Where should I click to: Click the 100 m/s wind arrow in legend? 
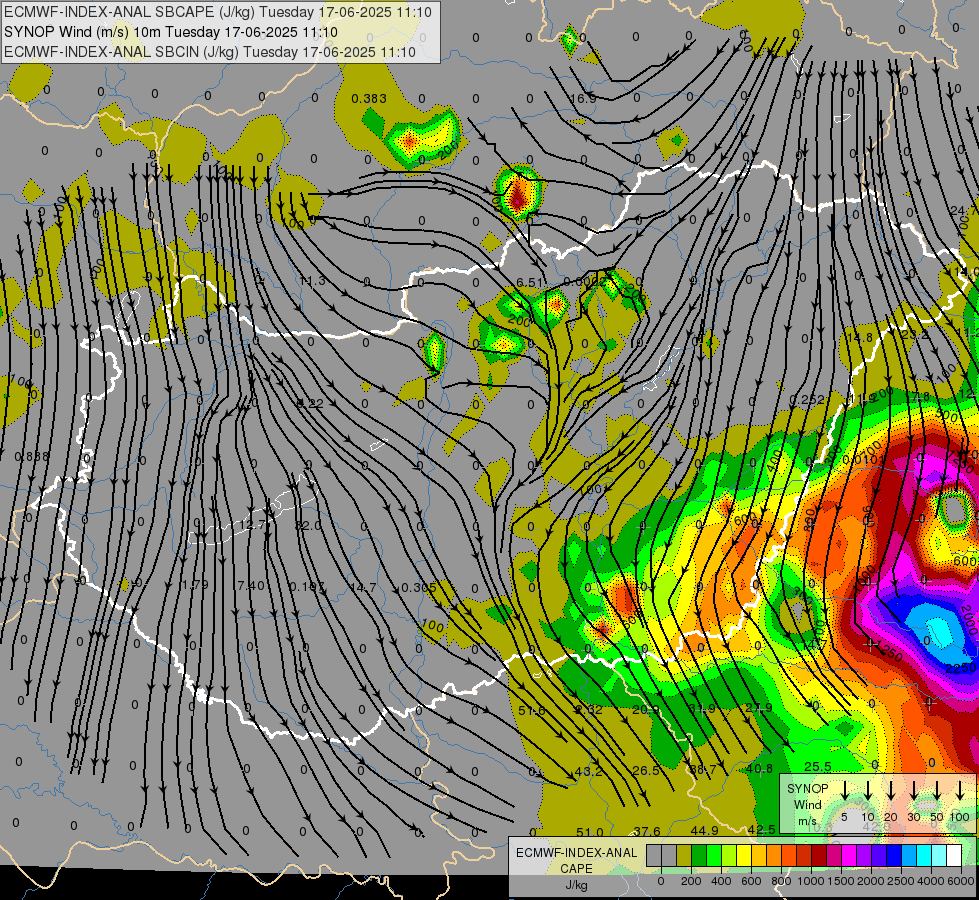[x=960, y=791]
